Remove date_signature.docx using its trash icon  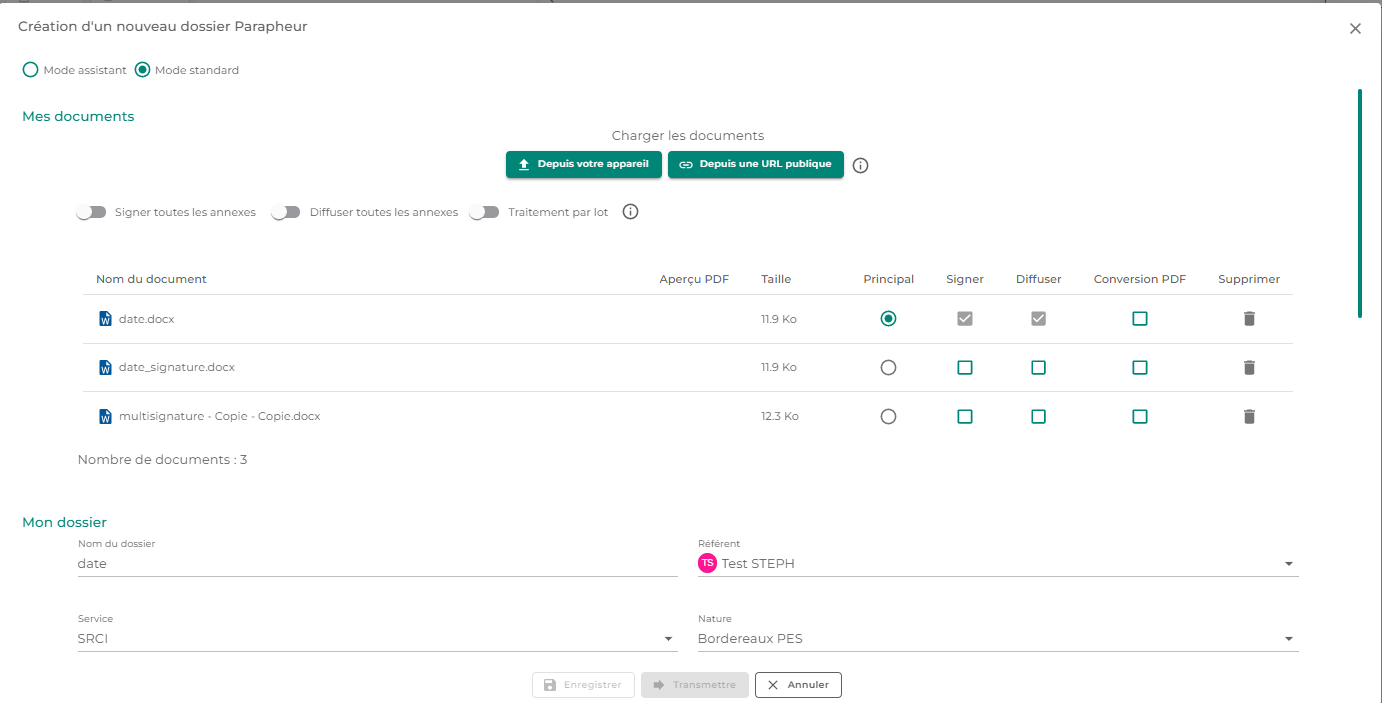coord(1249,367)
